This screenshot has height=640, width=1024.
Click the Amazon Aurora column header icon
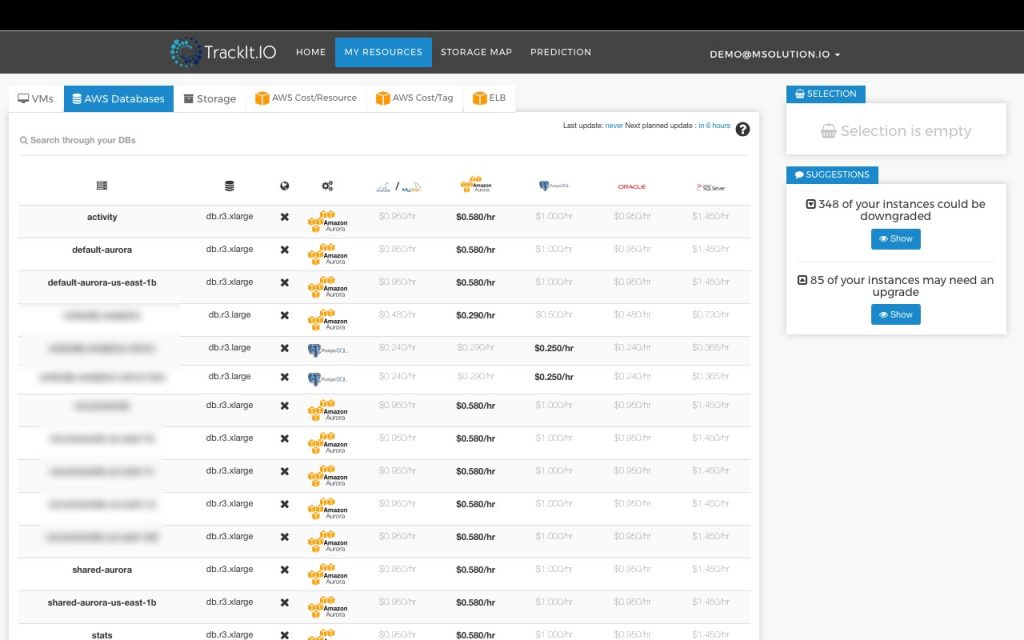475,183
